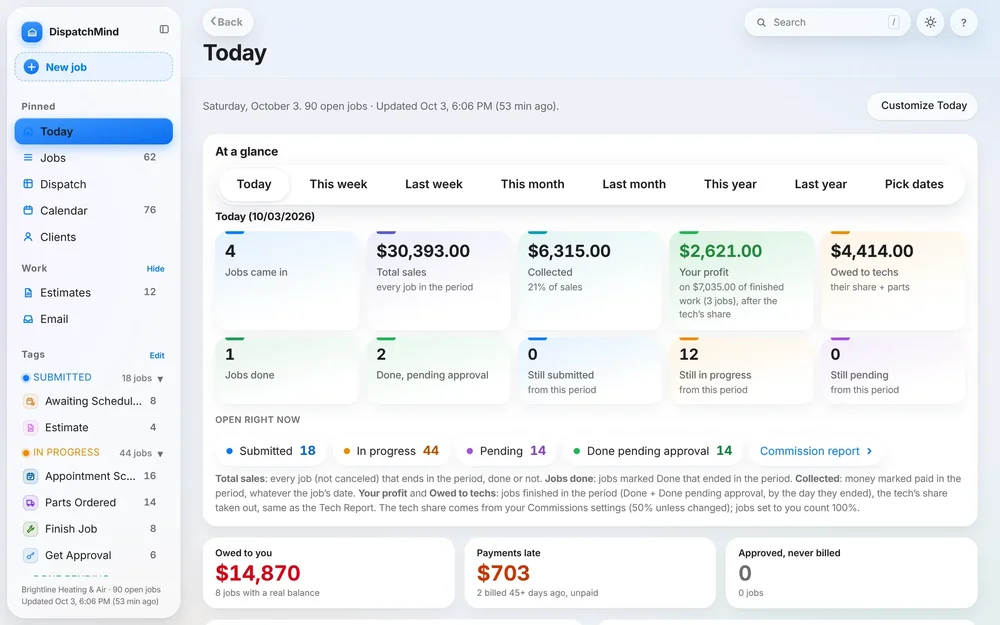Switch to Last month tab

634,184
